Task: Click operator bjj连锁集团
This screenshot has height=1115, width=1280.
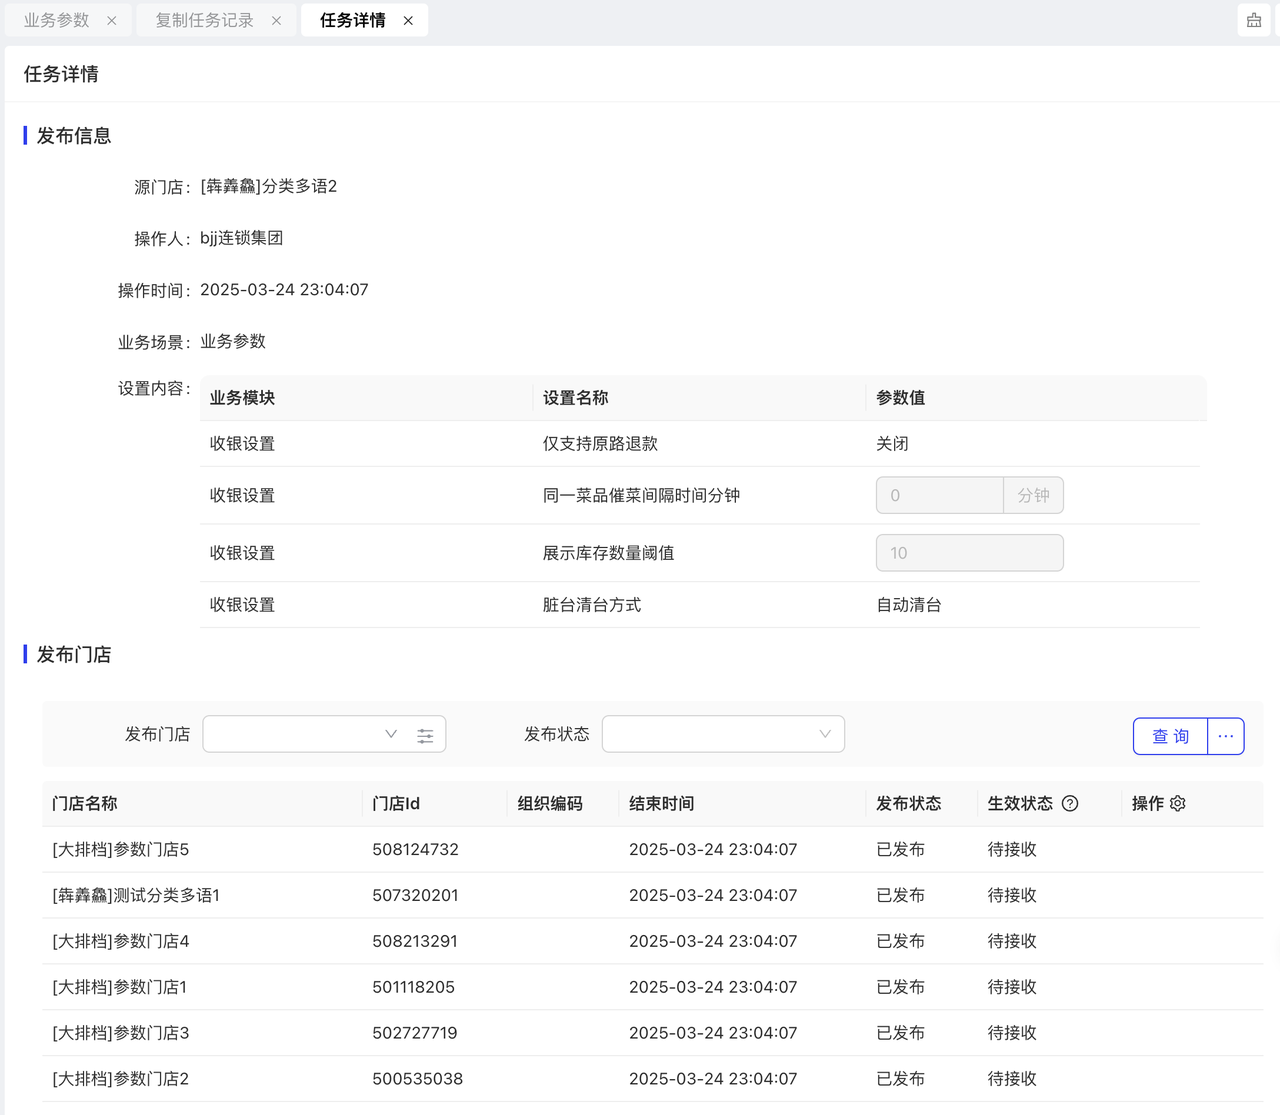Action: (x=241, y=239)
